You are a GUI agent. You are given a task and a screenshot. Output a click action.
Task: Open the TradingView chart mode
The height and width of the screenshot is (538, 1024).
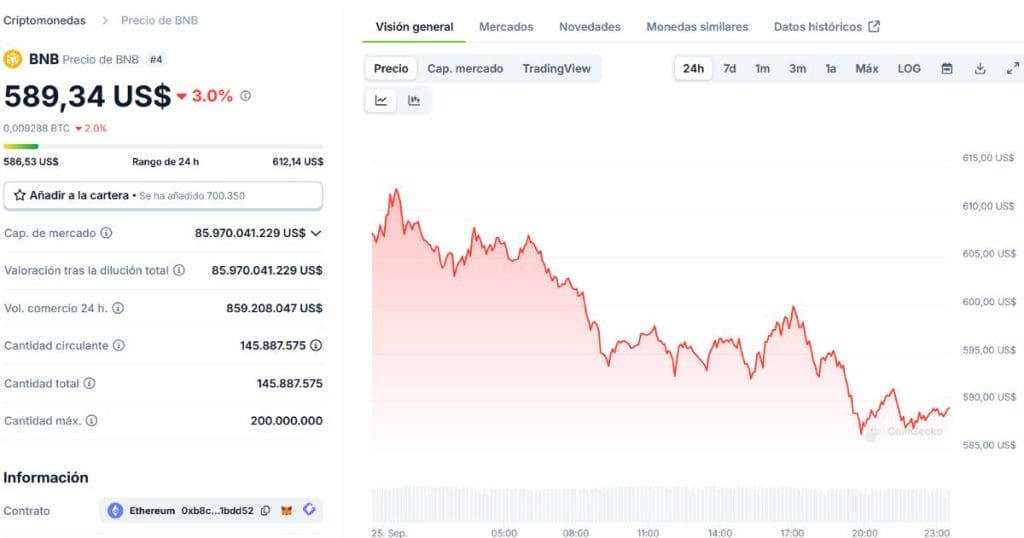coord(556,68)
